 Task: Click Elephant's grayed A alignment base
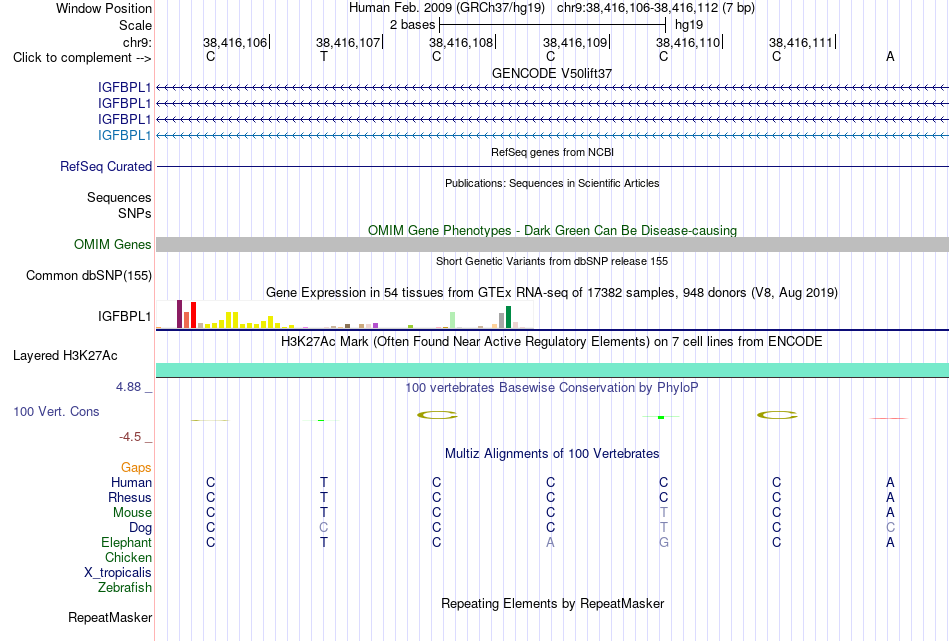point(550,542)
